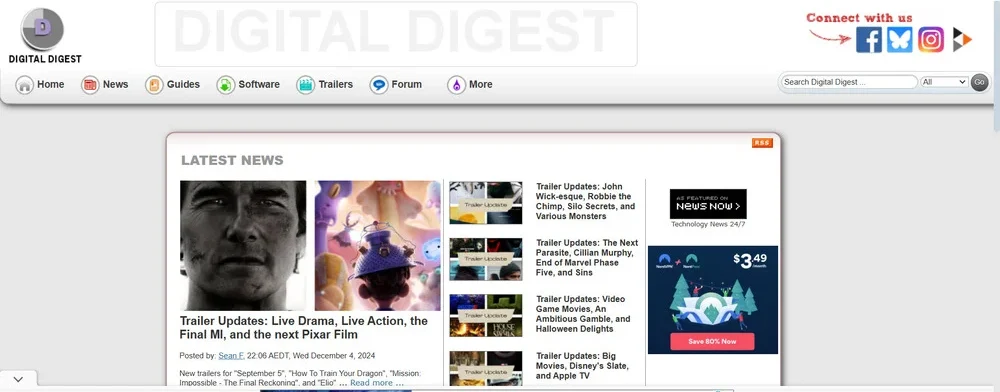Open the Software menu item
1000x392 pixels.
click(x=259, y=84)
